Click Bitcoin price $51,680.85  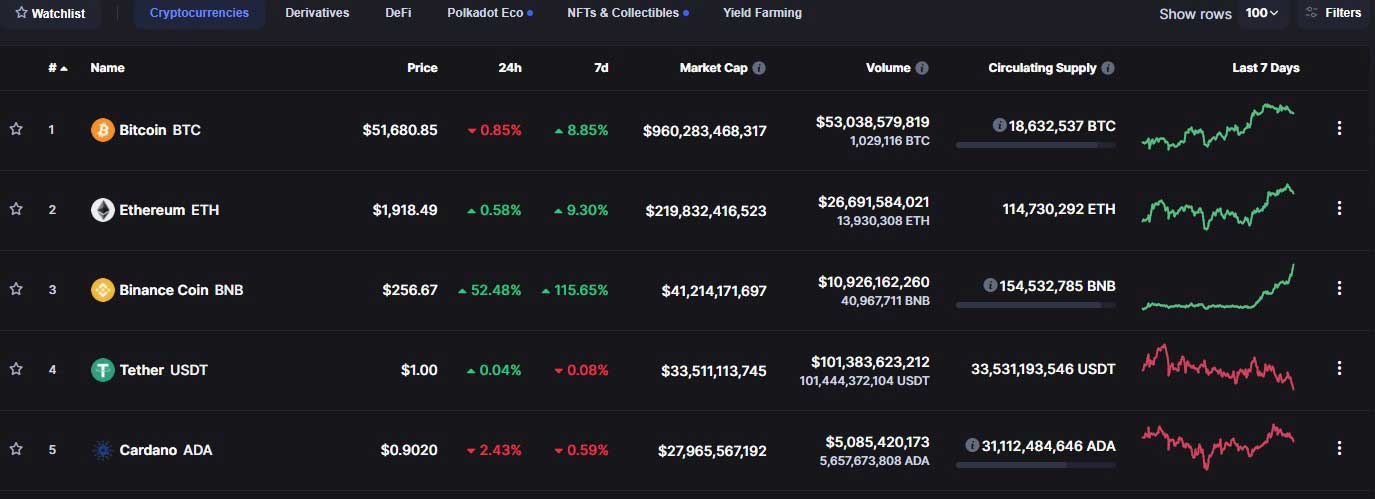[400, 130]
